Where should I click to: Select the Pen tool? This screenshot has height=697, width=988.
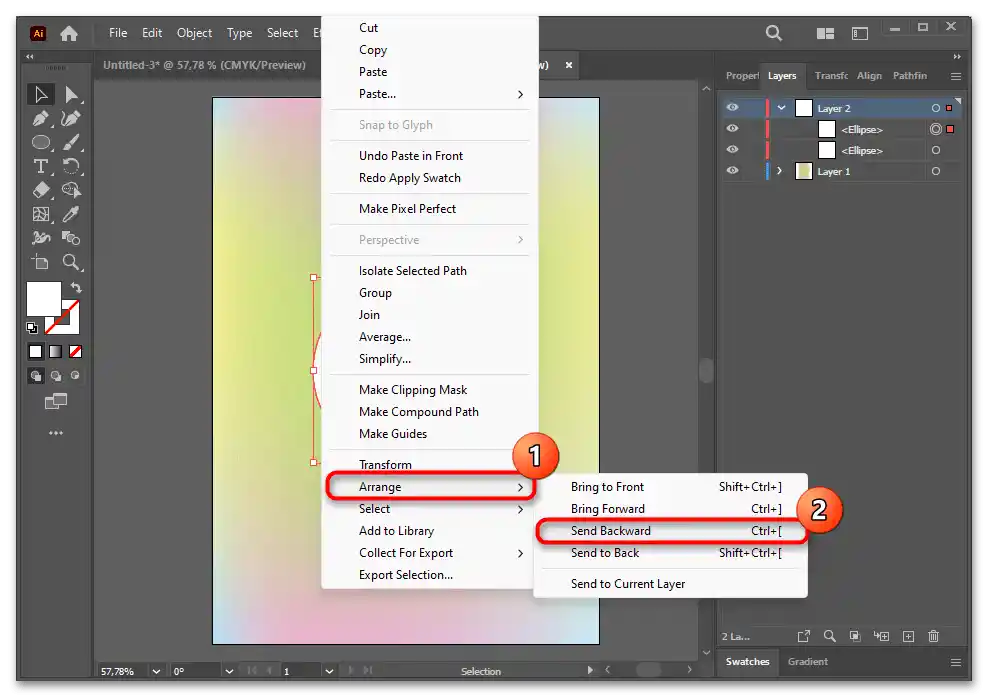click(41, 118)
